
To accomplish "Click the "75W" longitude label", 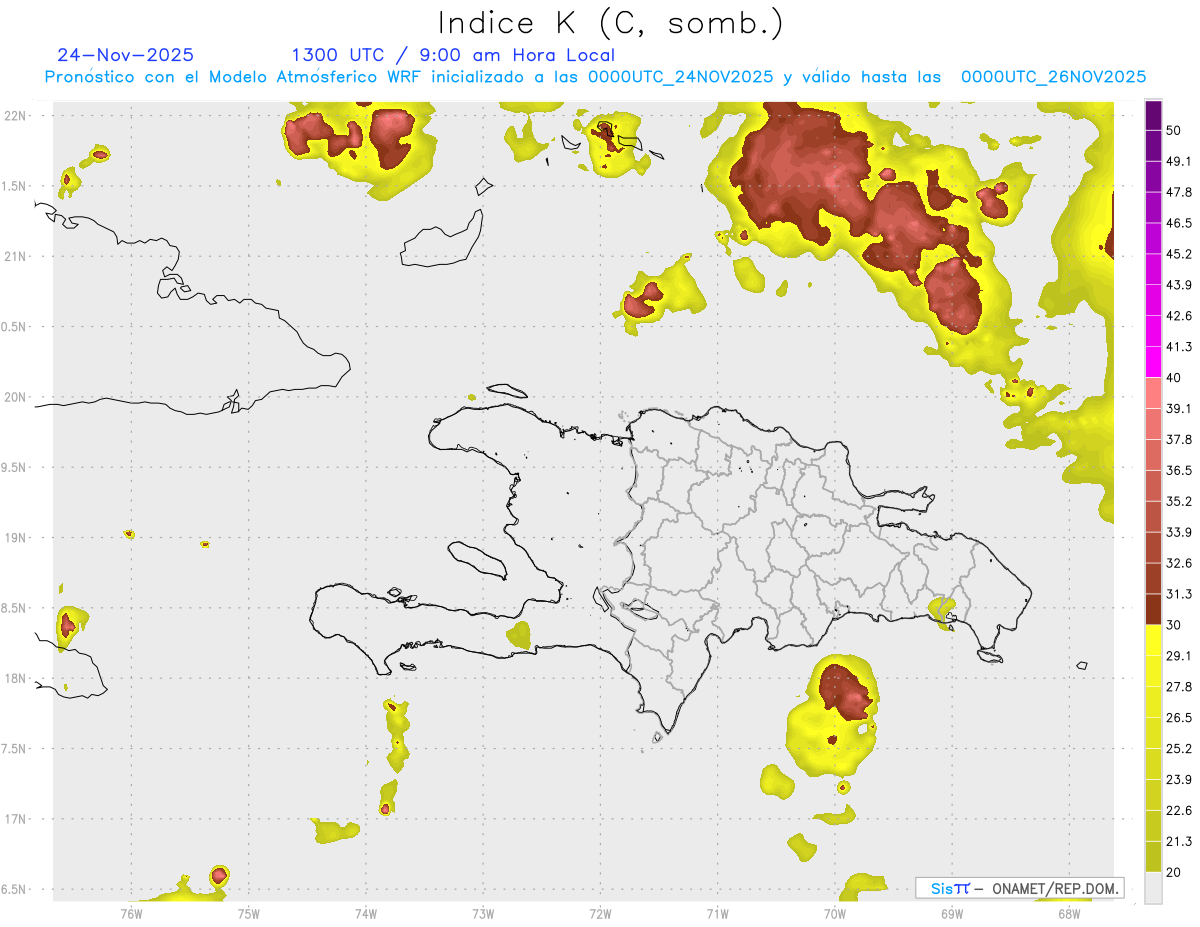I will point(248,913).
